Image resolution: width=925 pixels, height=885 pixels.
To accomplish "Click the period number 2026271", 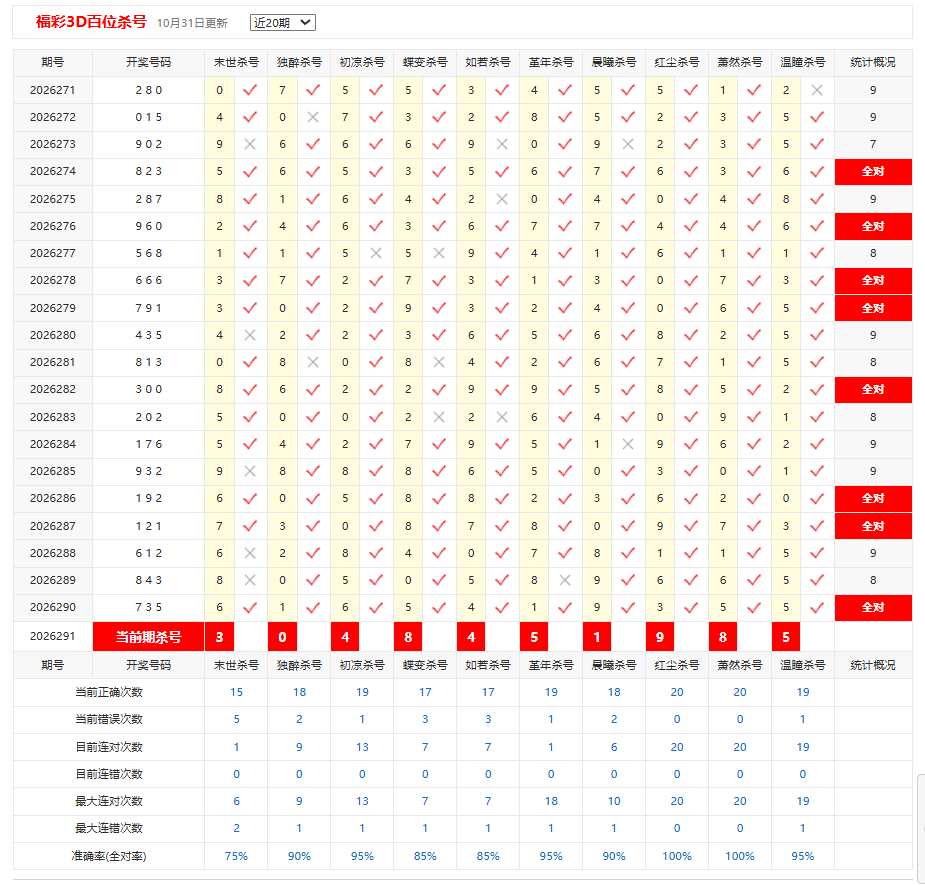I will click(53, 90).
